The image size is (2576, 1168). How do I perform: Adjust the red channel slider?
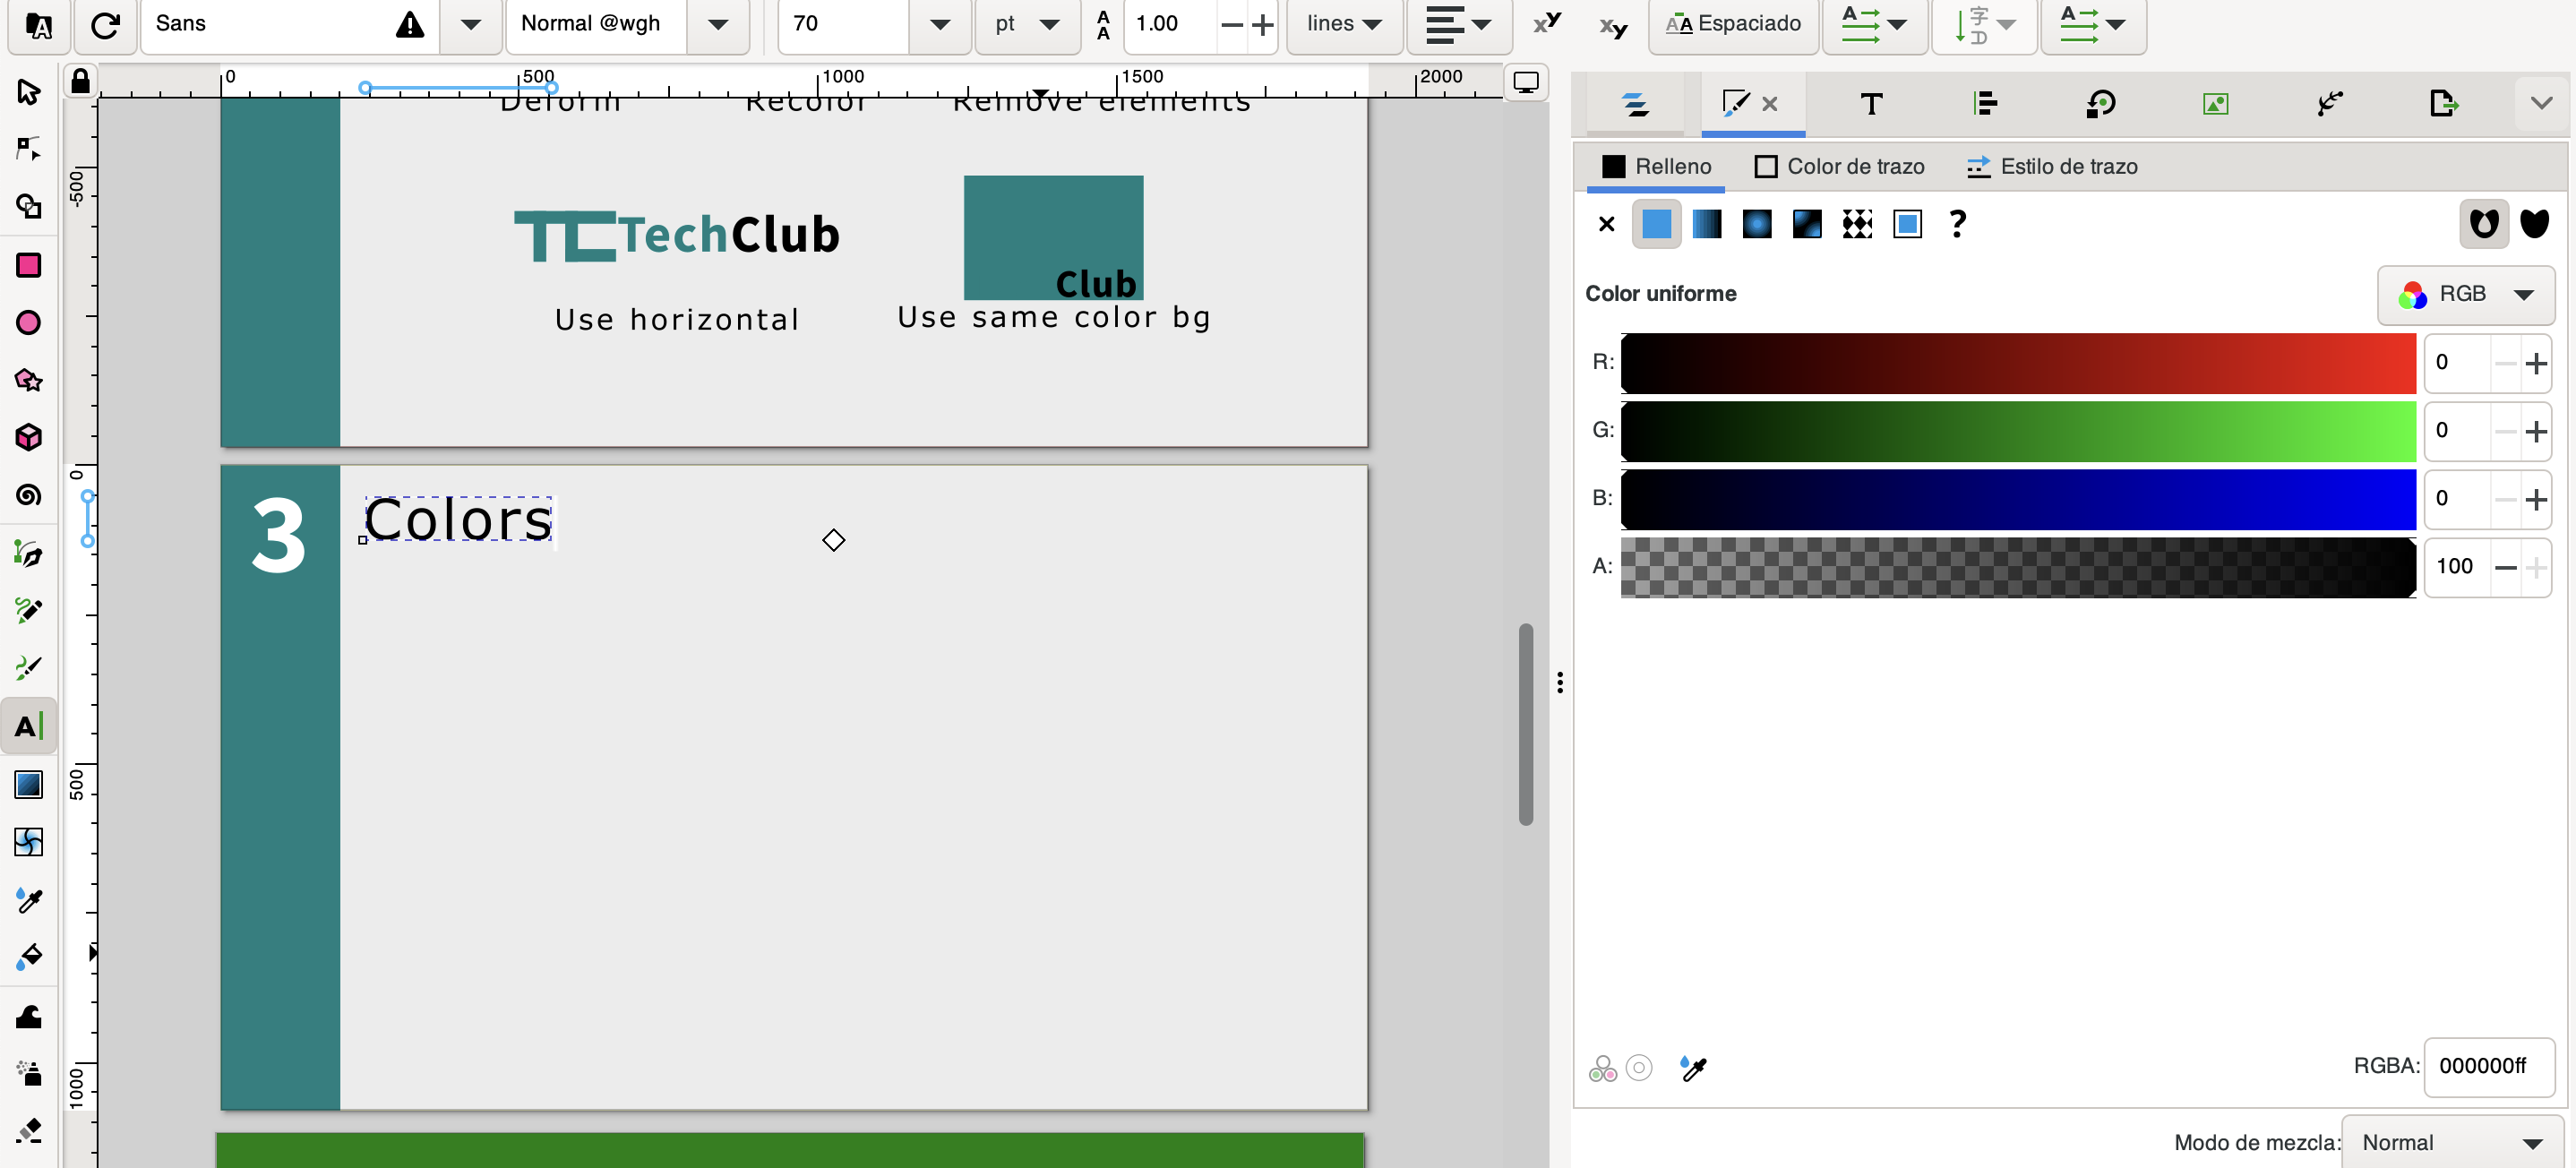[x=2018, y=363]
